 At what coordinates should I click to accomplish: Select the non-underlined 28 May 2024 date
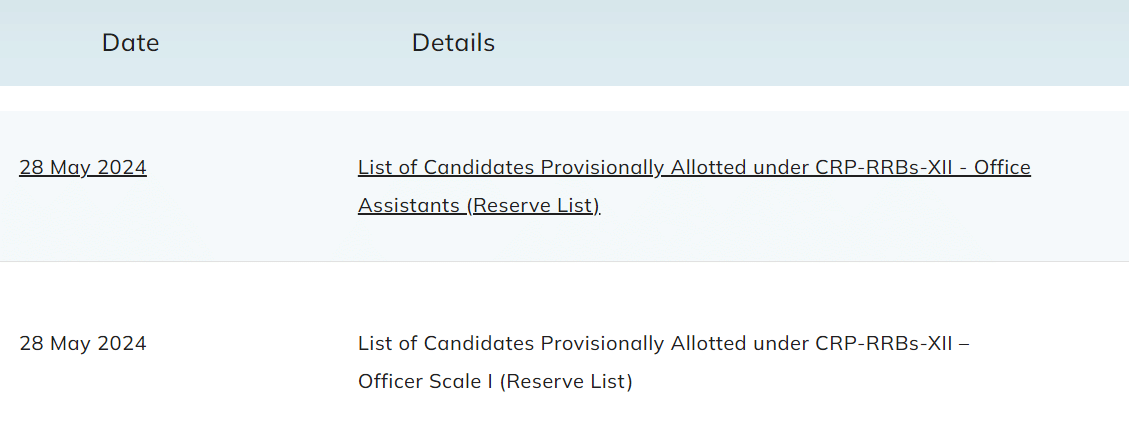point(83,344)
